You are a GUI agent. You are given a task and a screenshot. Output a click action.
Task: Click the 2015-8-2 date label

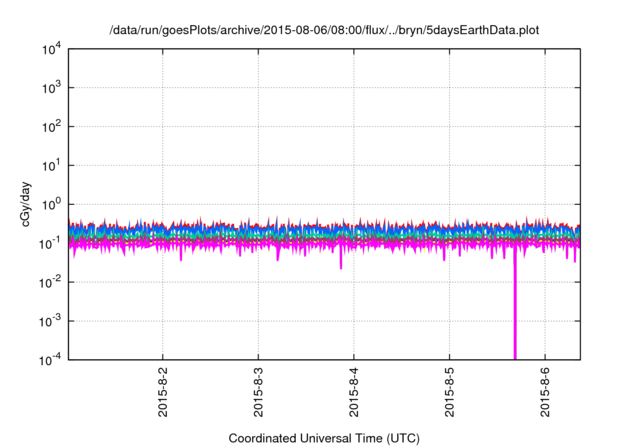coord(163,392)
